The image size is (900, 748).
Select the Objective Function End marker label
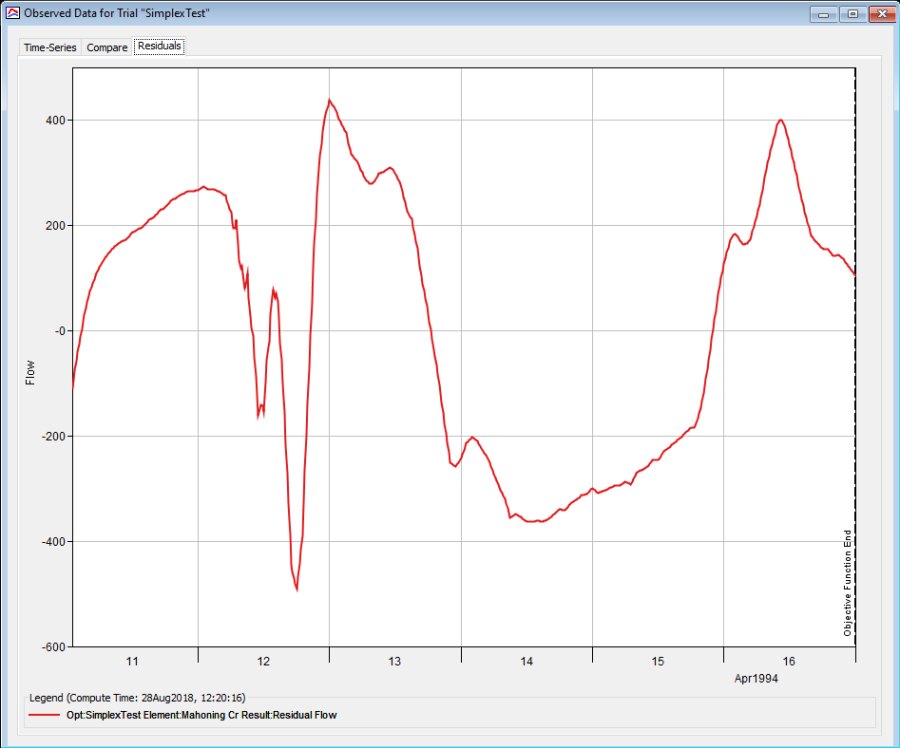click(x=847, y=582)
